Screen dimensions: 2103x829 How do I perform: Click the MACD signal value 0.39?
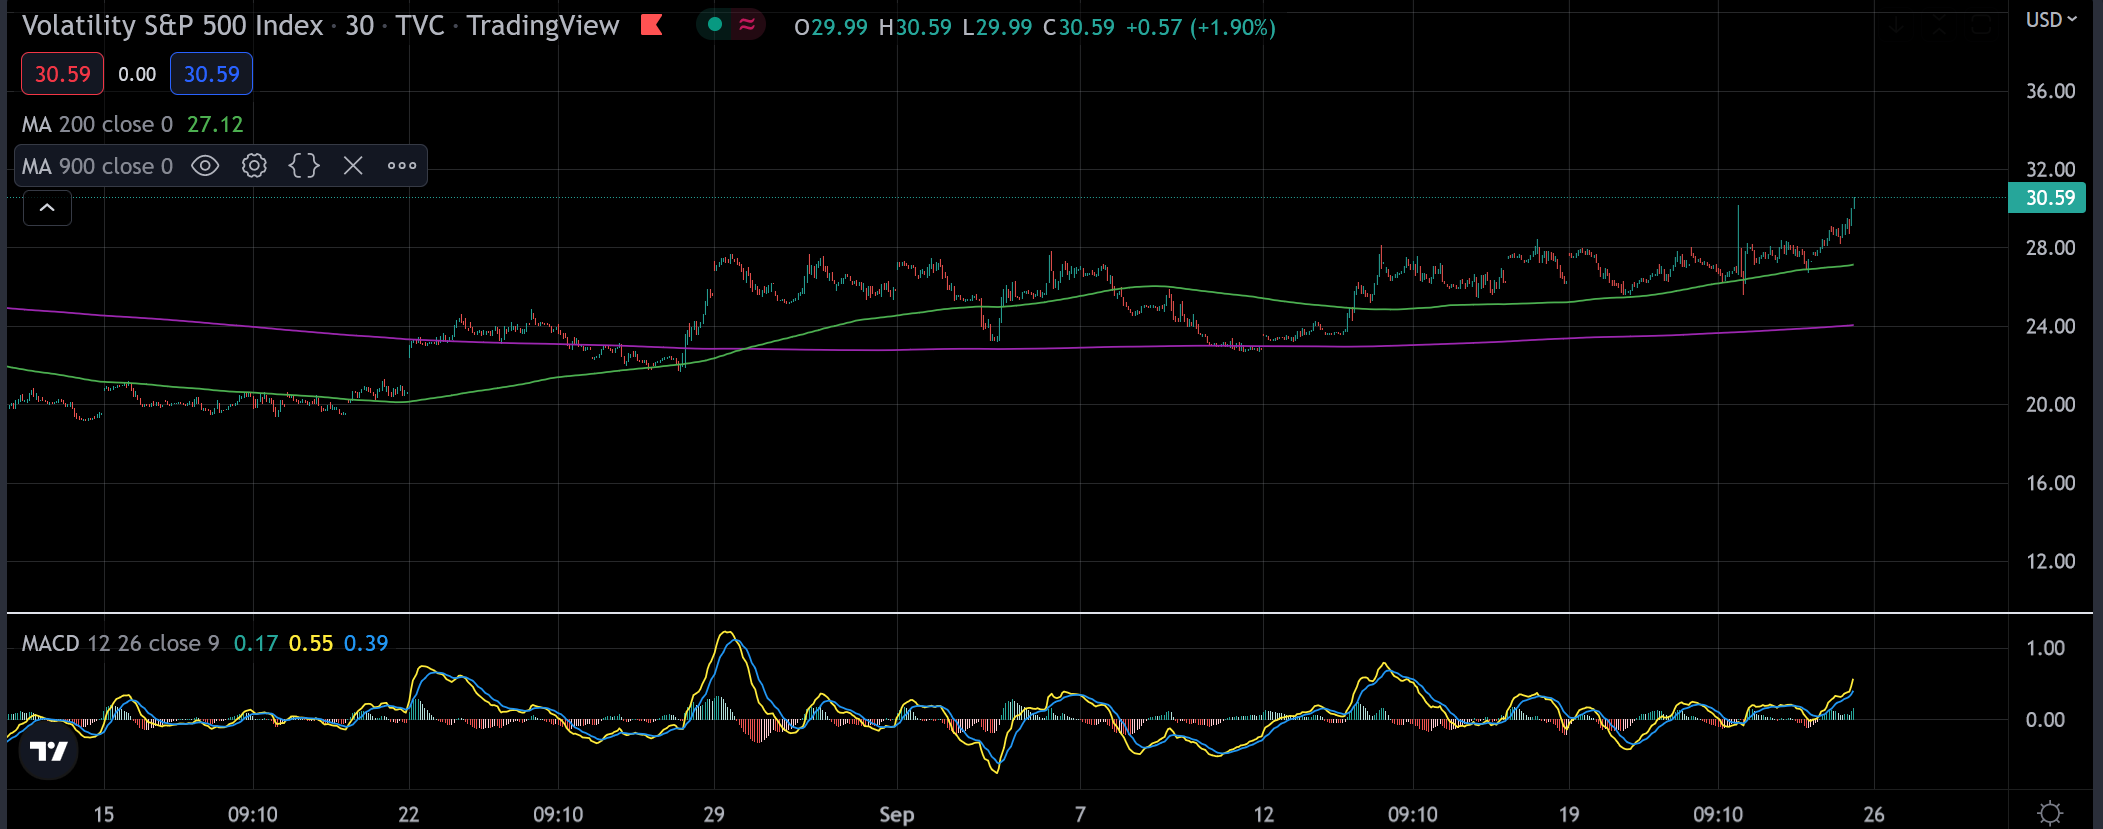366,643
